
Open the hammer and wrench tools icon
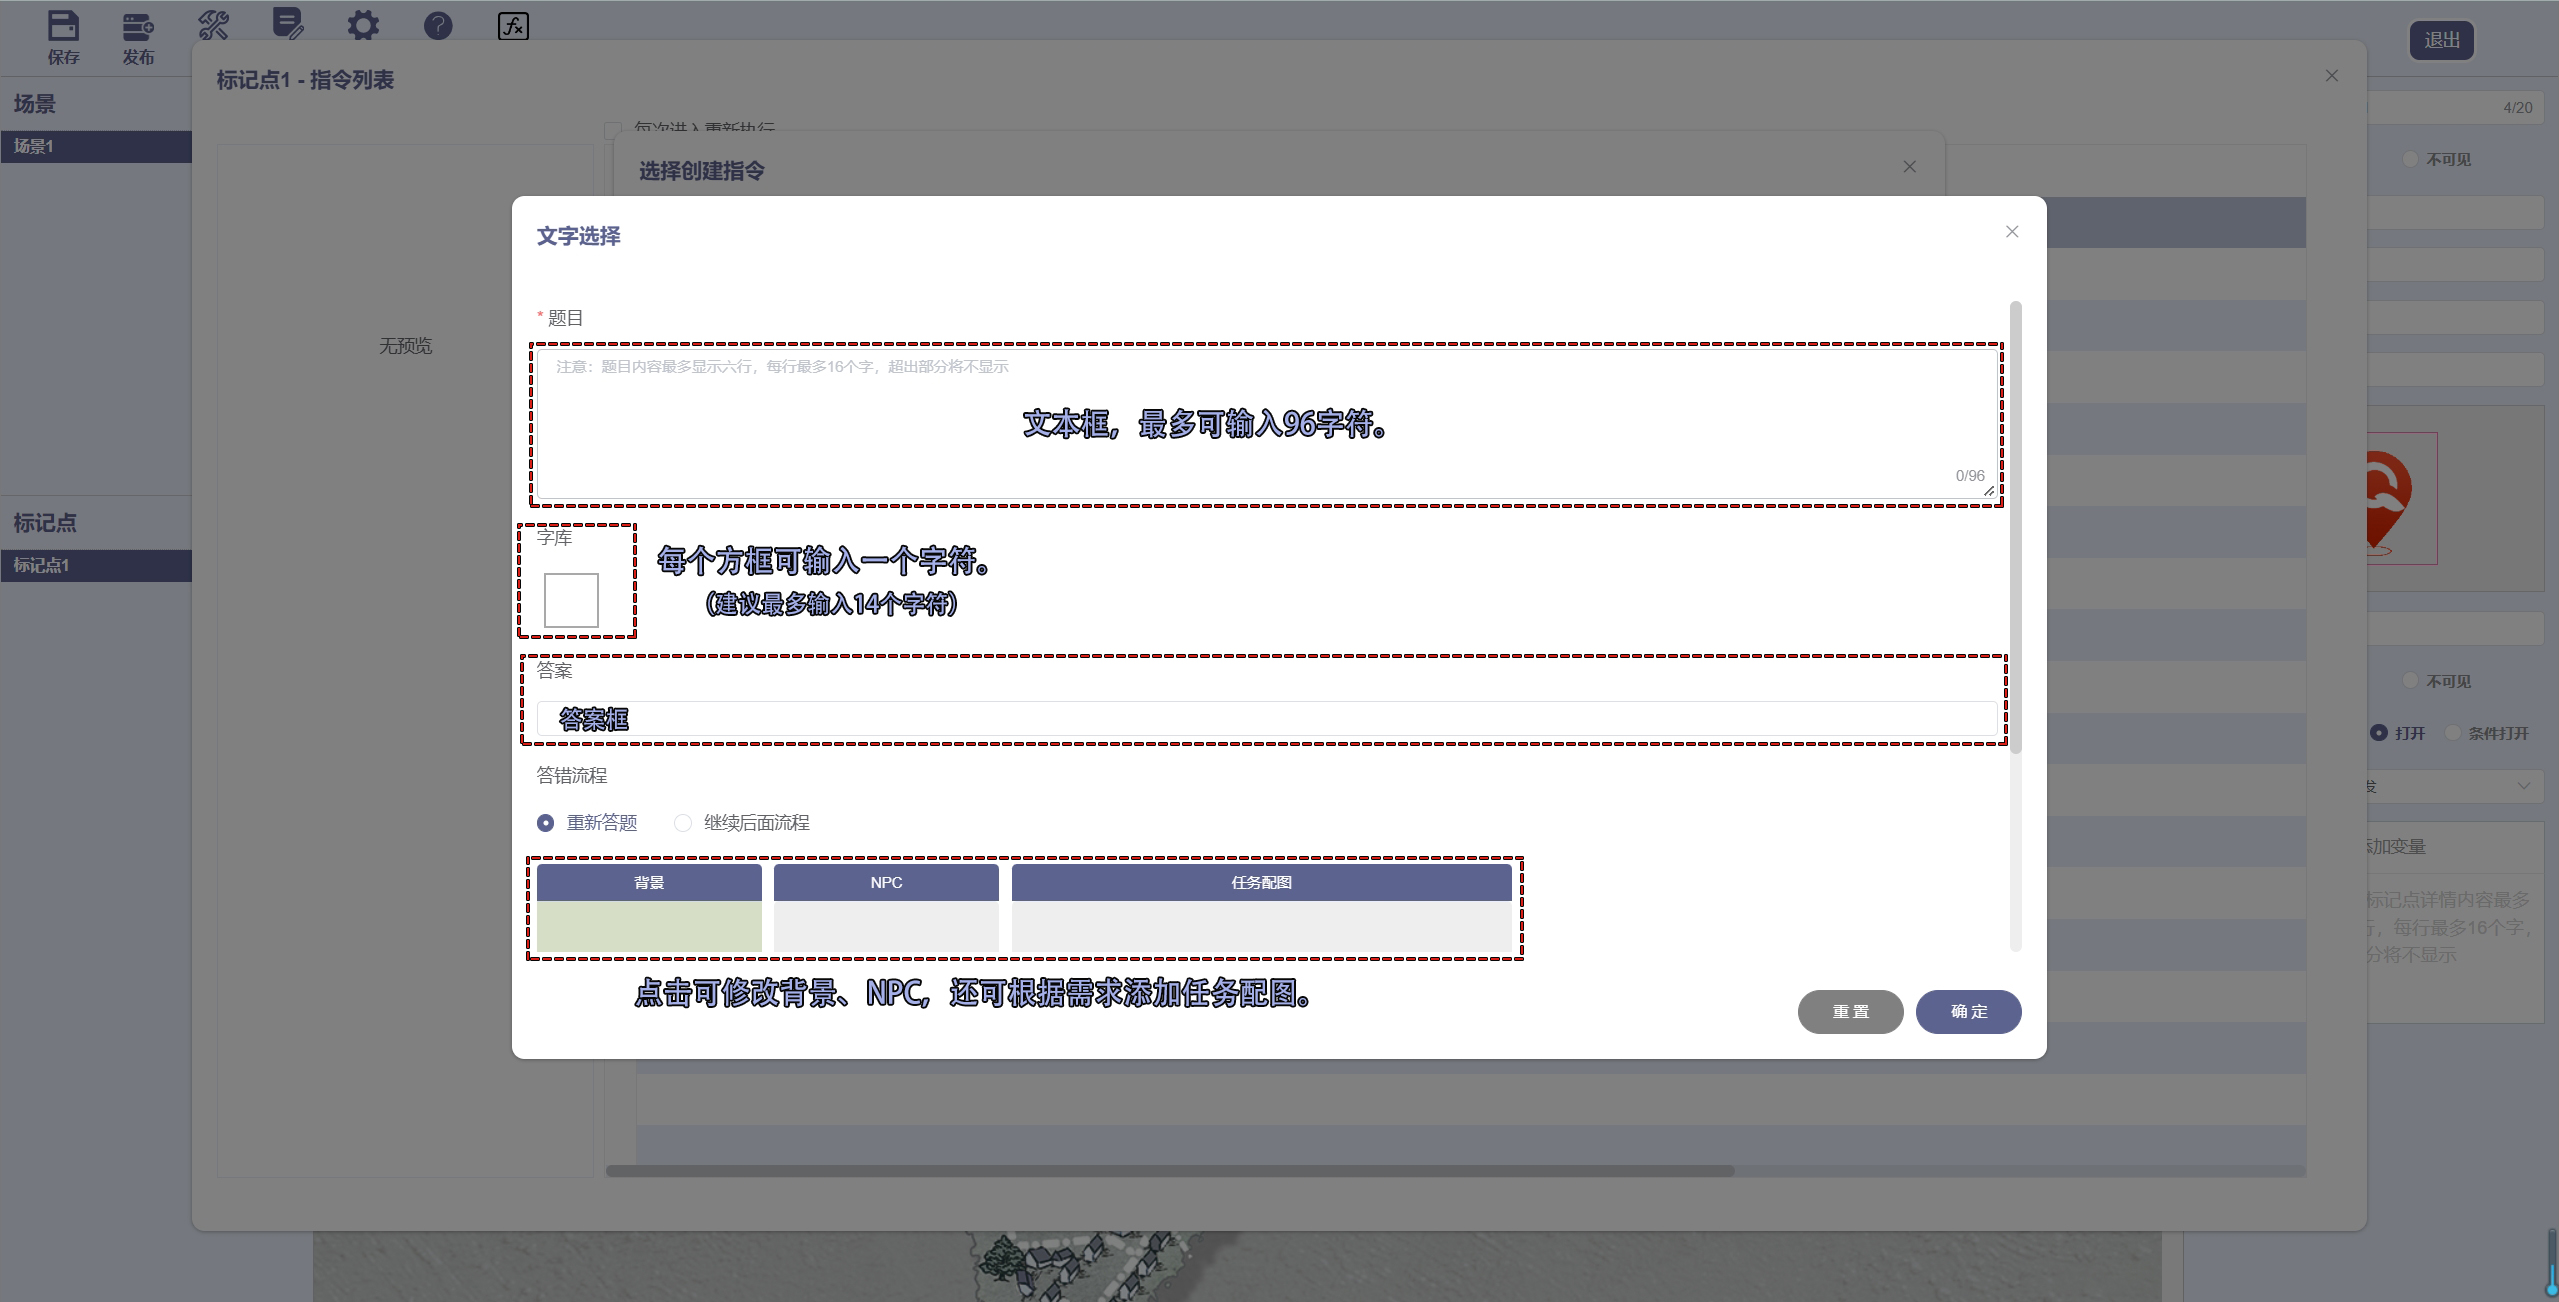213,25
